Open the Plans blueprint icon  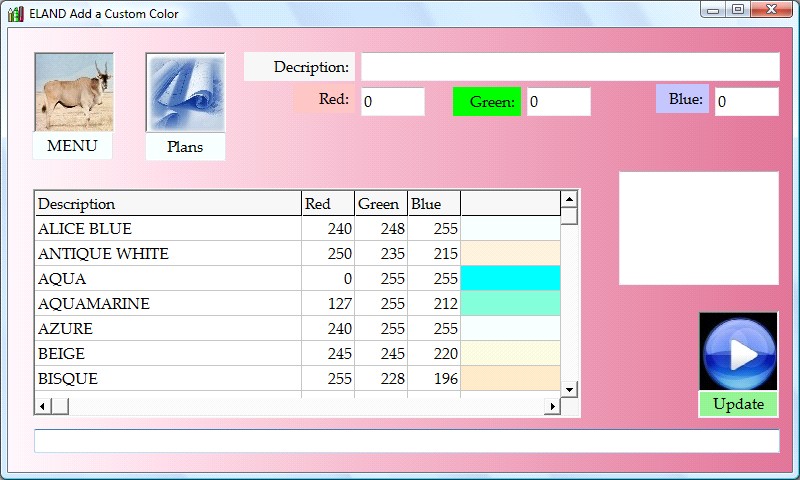(185, 93)
